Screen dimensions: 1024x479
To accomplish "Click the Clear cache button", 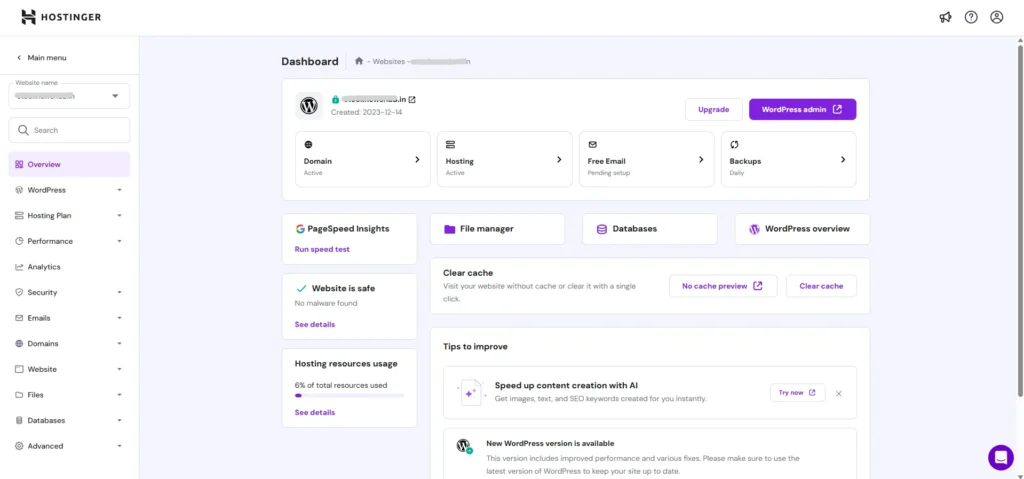I will tap(821, 286).
